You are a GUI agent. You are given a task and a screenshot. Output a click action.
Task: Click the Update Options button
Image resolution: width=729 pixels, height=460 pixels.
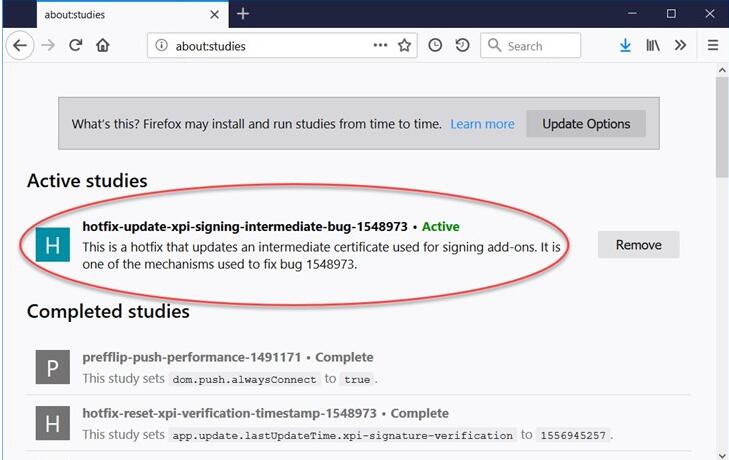586,124
